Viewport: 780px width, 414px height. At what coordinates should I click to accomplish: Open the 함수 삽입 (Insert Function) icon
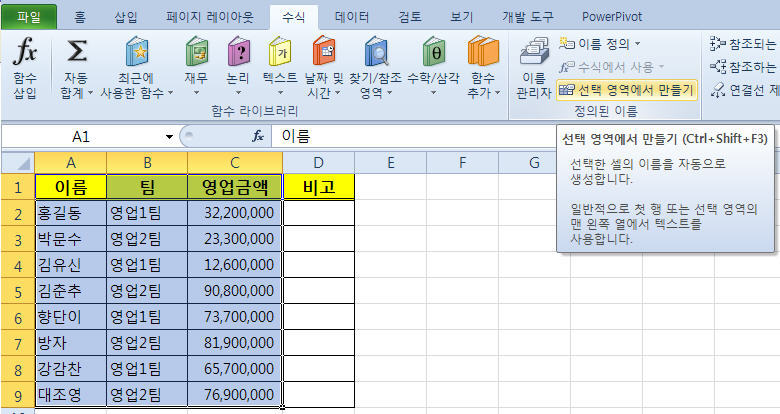point(25,51)
